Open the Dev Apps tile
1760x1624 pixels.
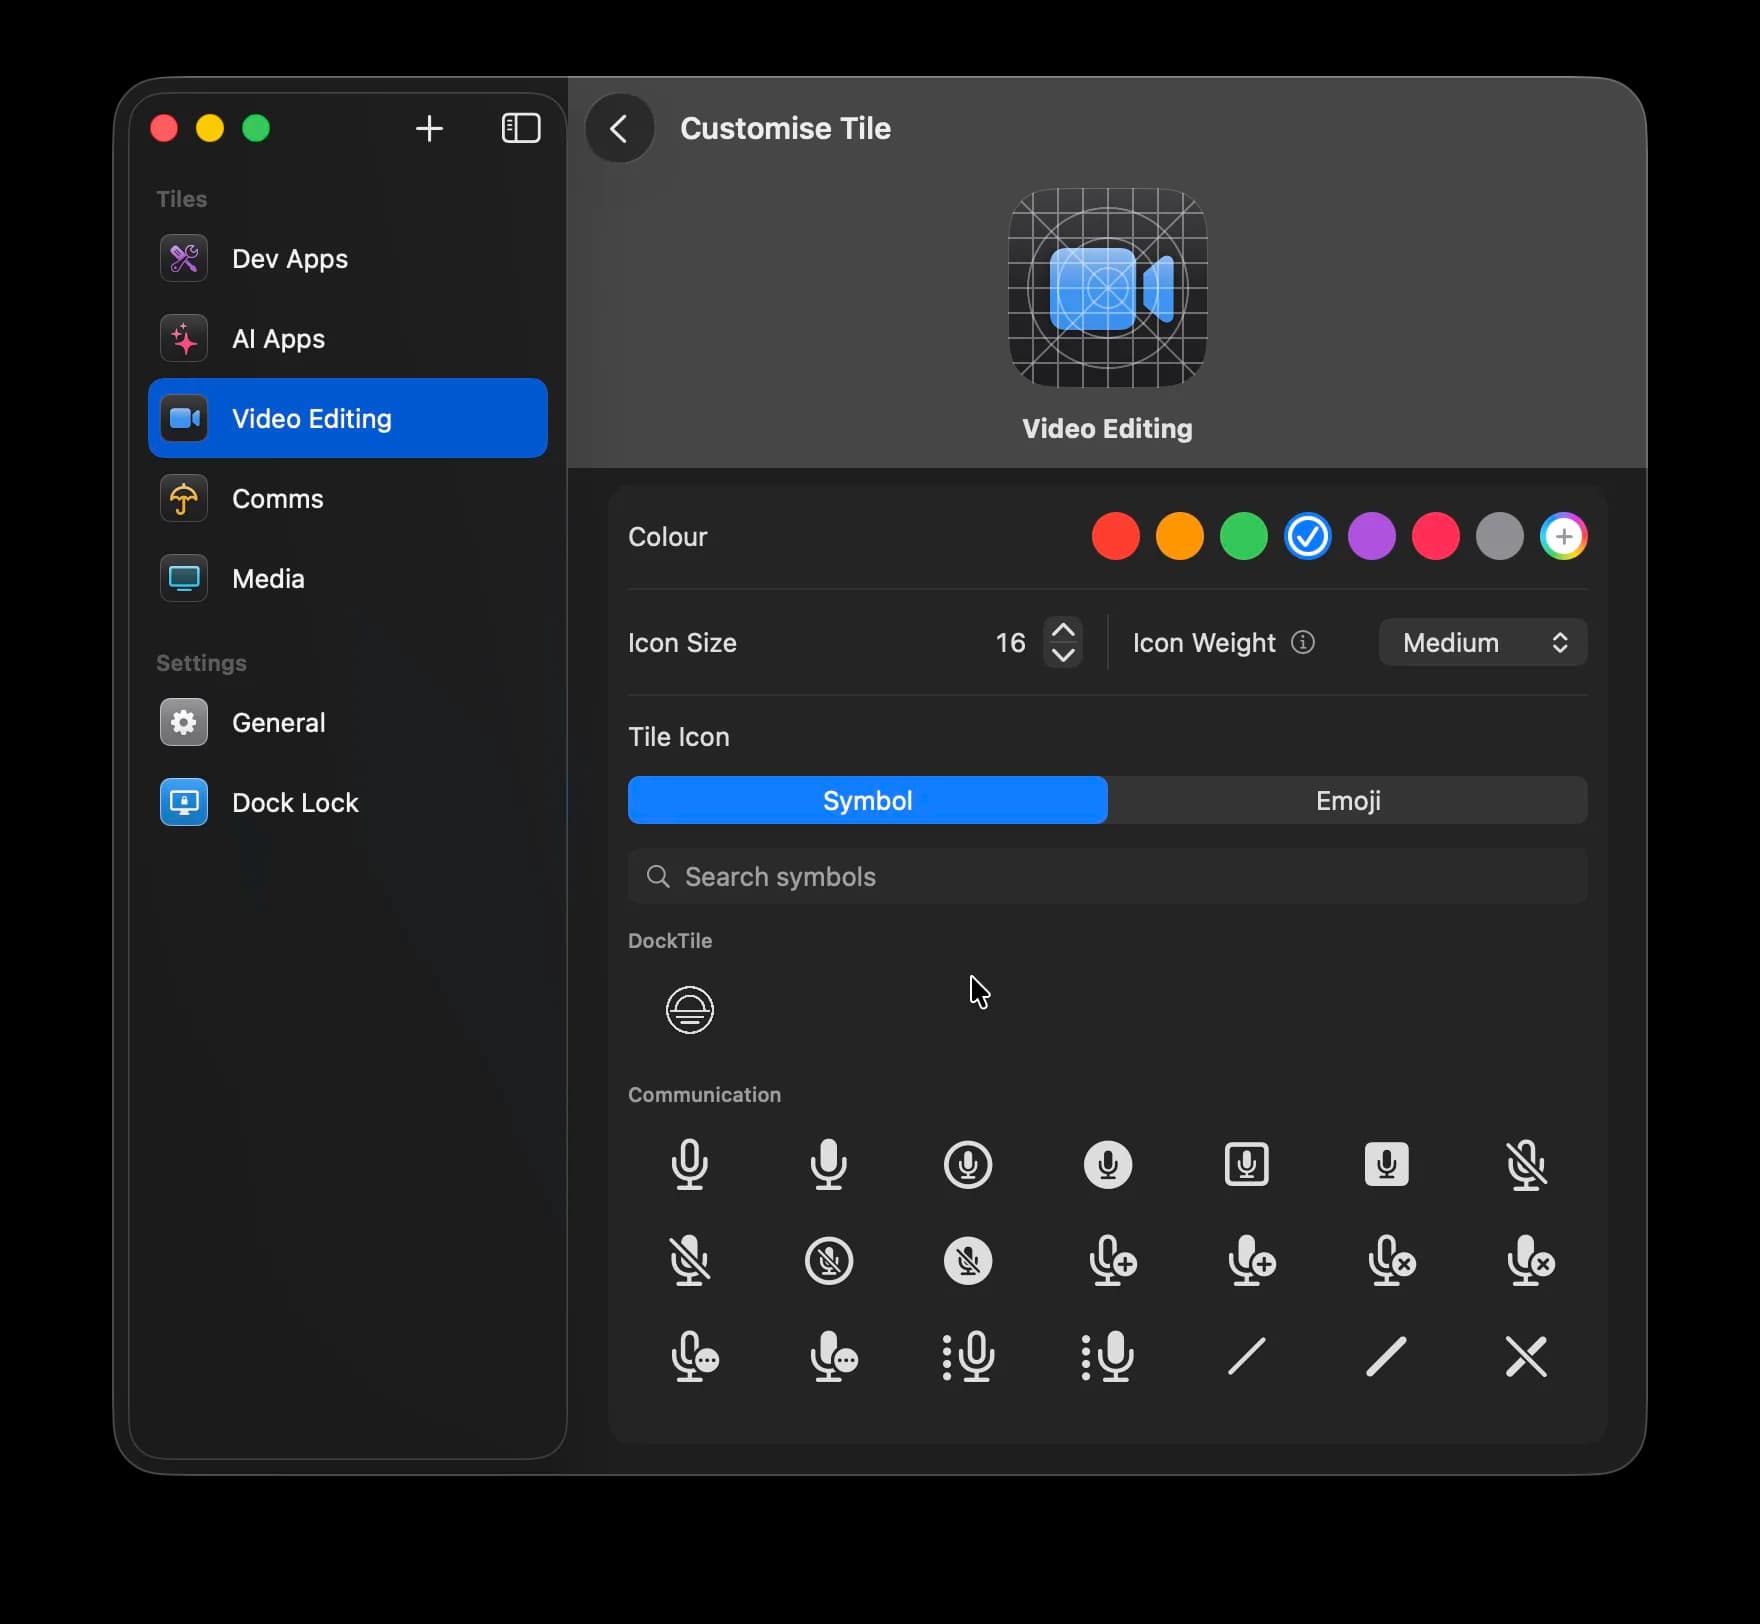[348, 258]
